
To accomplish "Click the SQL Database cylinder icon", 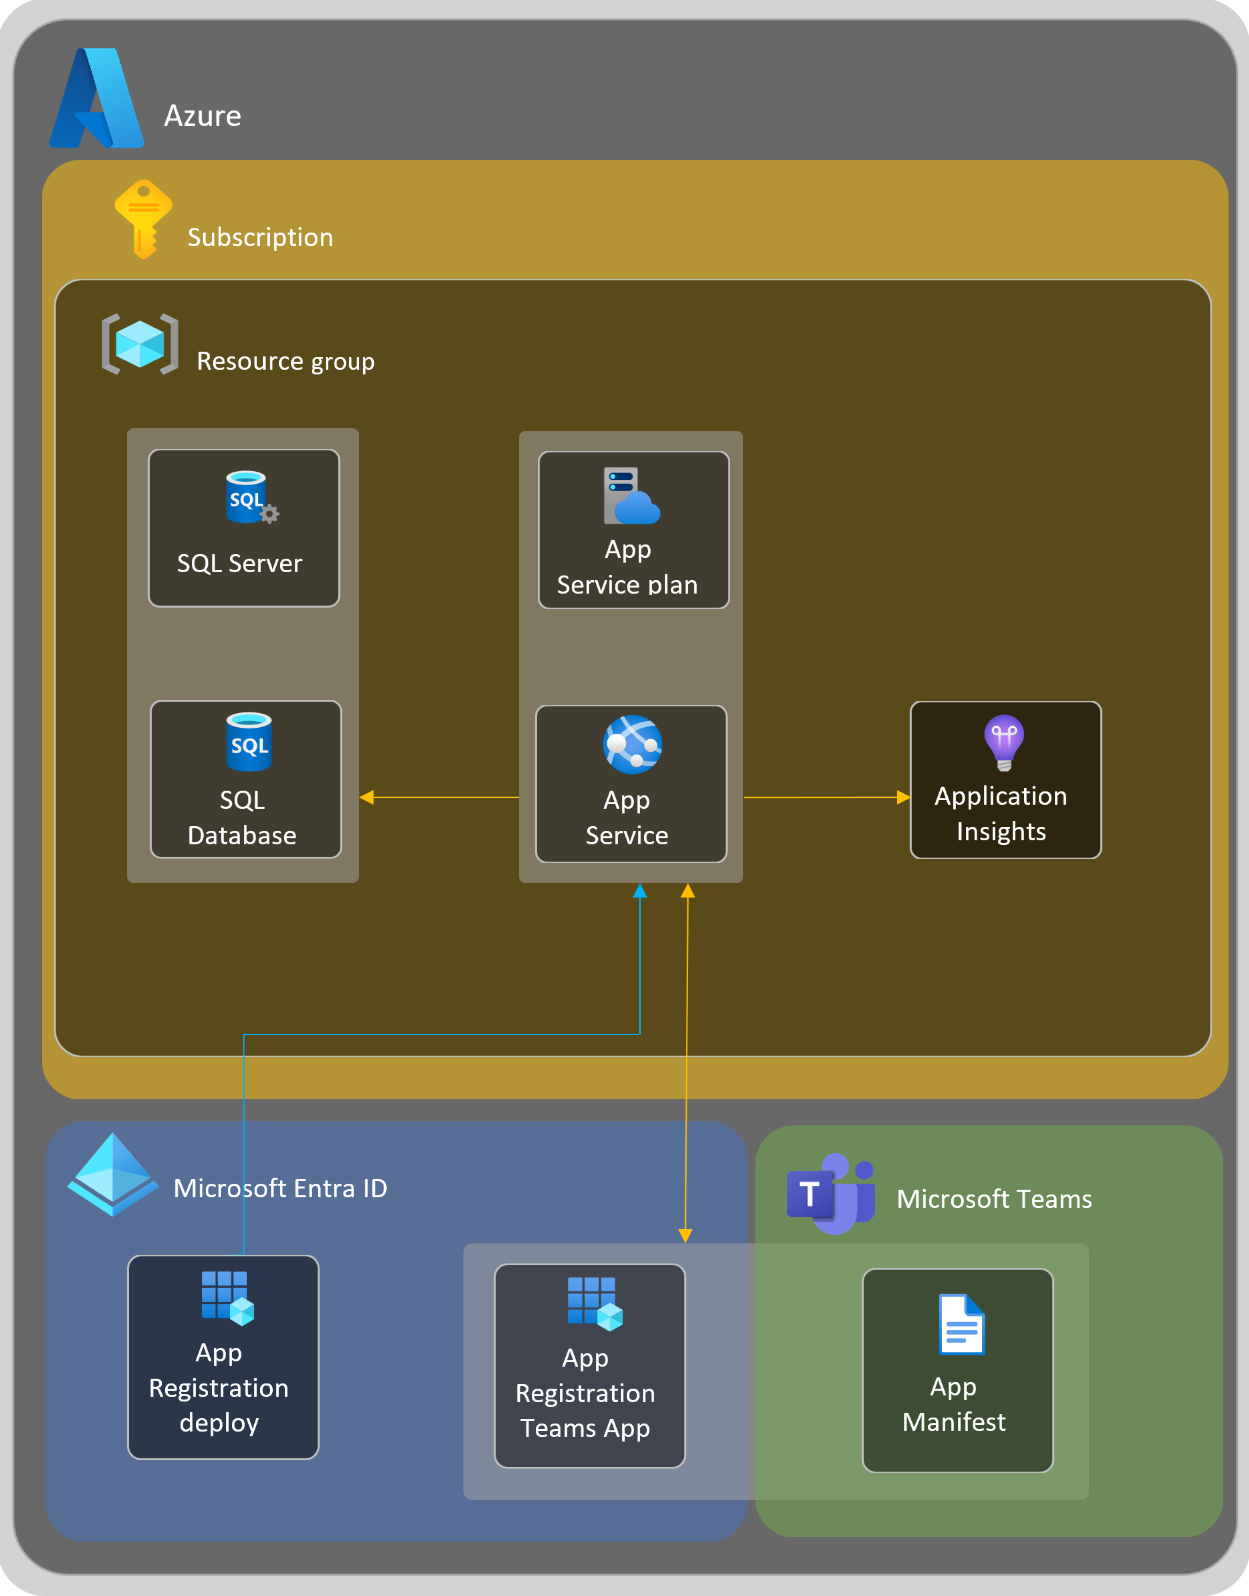I will [x=249, y=741].
